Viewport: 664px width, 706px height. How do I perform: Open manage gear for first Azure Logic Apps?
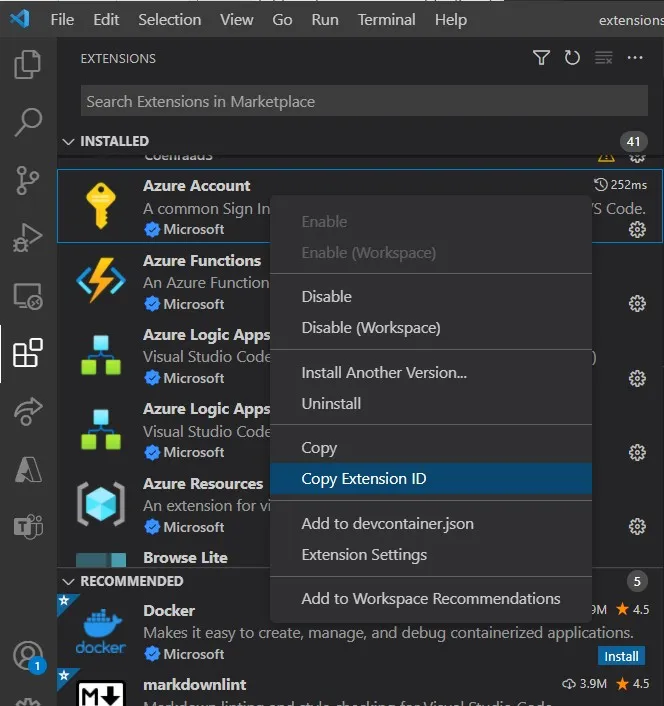point(637,378)
